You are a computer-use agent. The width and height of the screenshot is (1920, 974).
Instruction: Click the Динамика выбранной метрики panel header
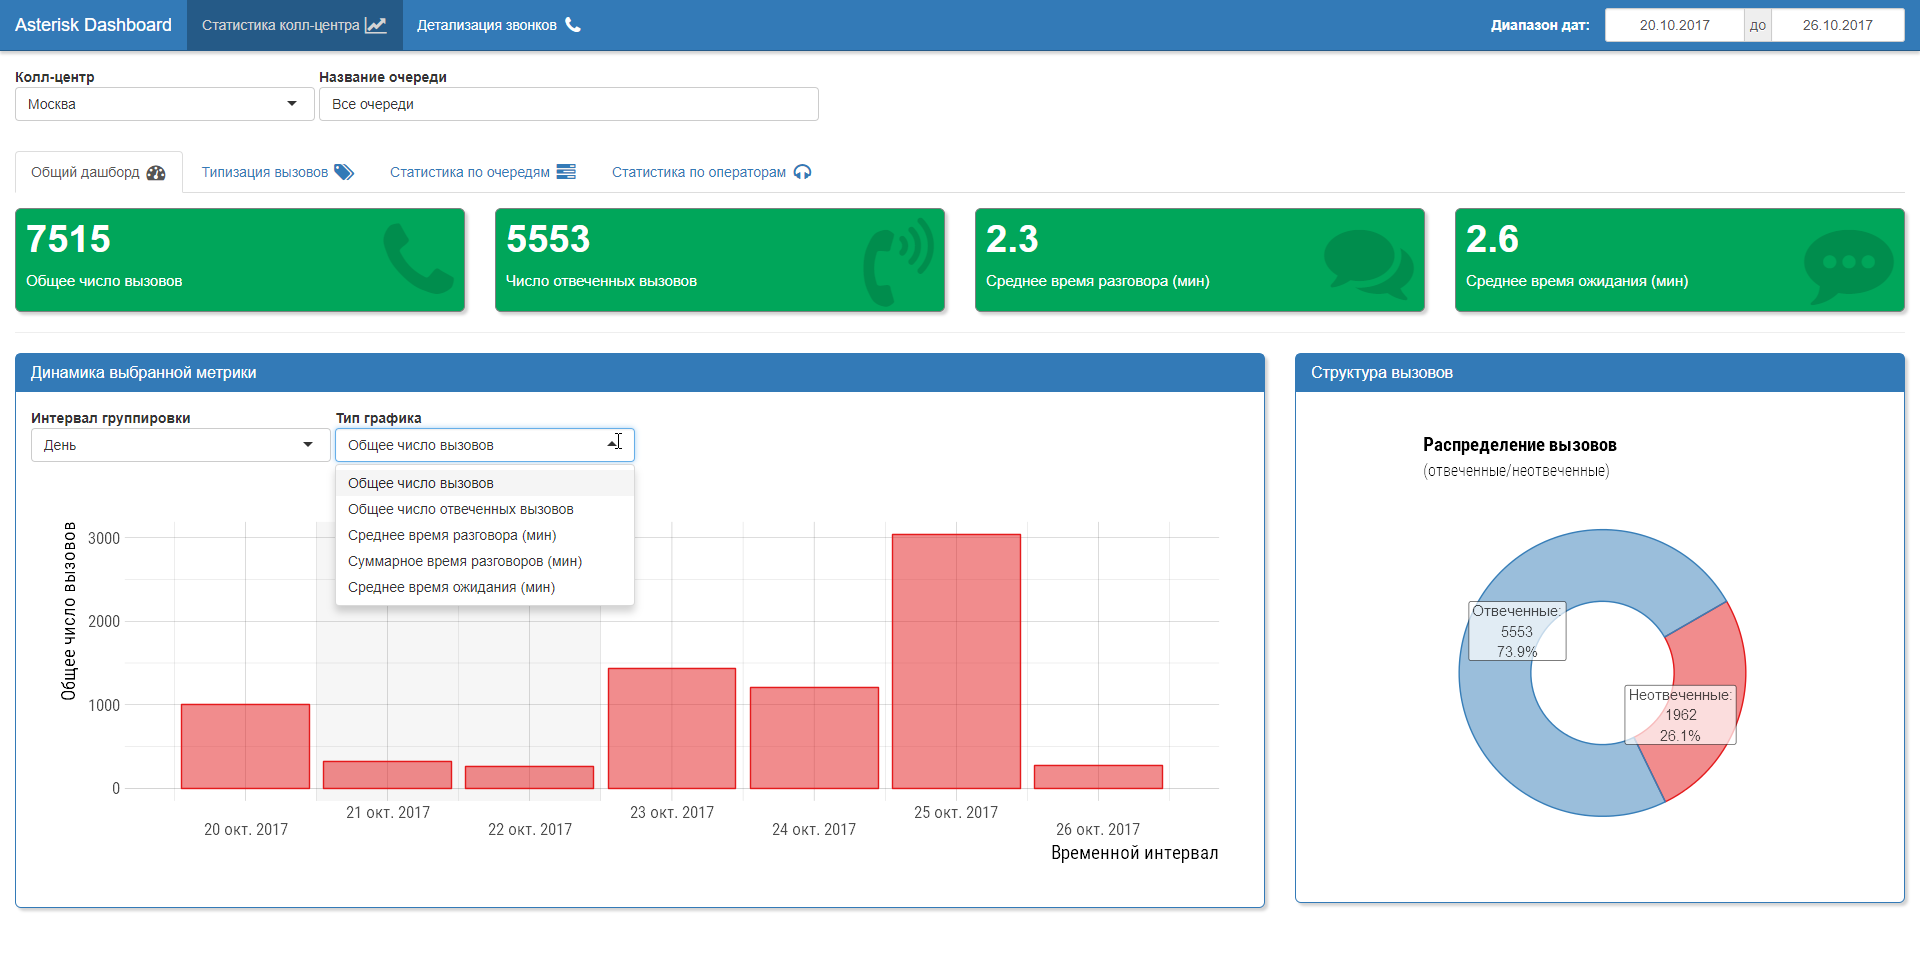(640, 373)
